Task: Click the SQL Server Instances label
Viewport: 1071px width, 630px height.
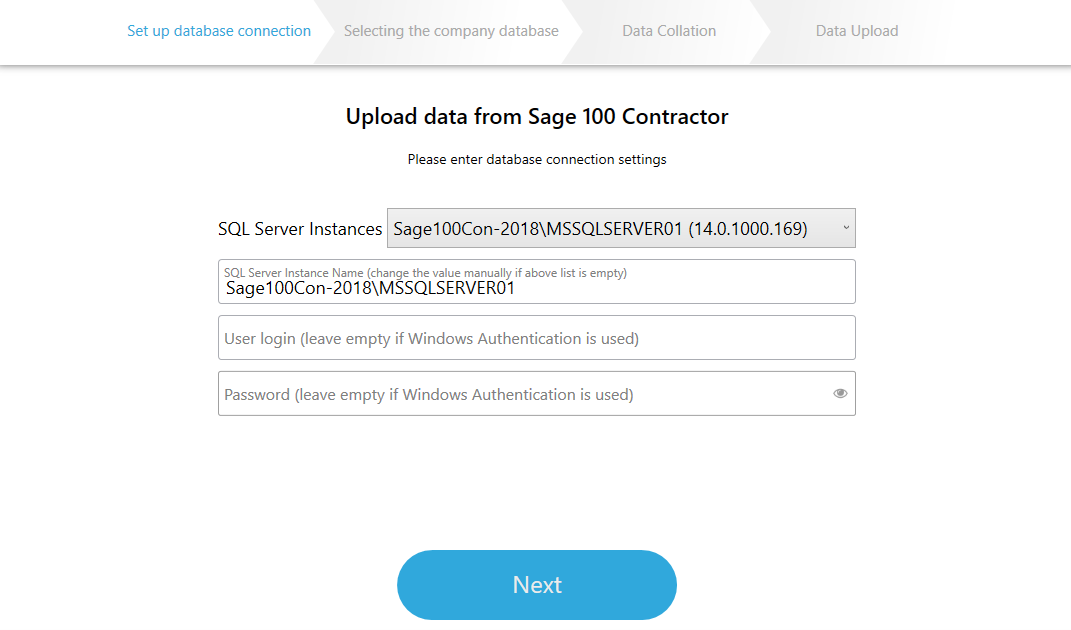Action: point(300,229)
